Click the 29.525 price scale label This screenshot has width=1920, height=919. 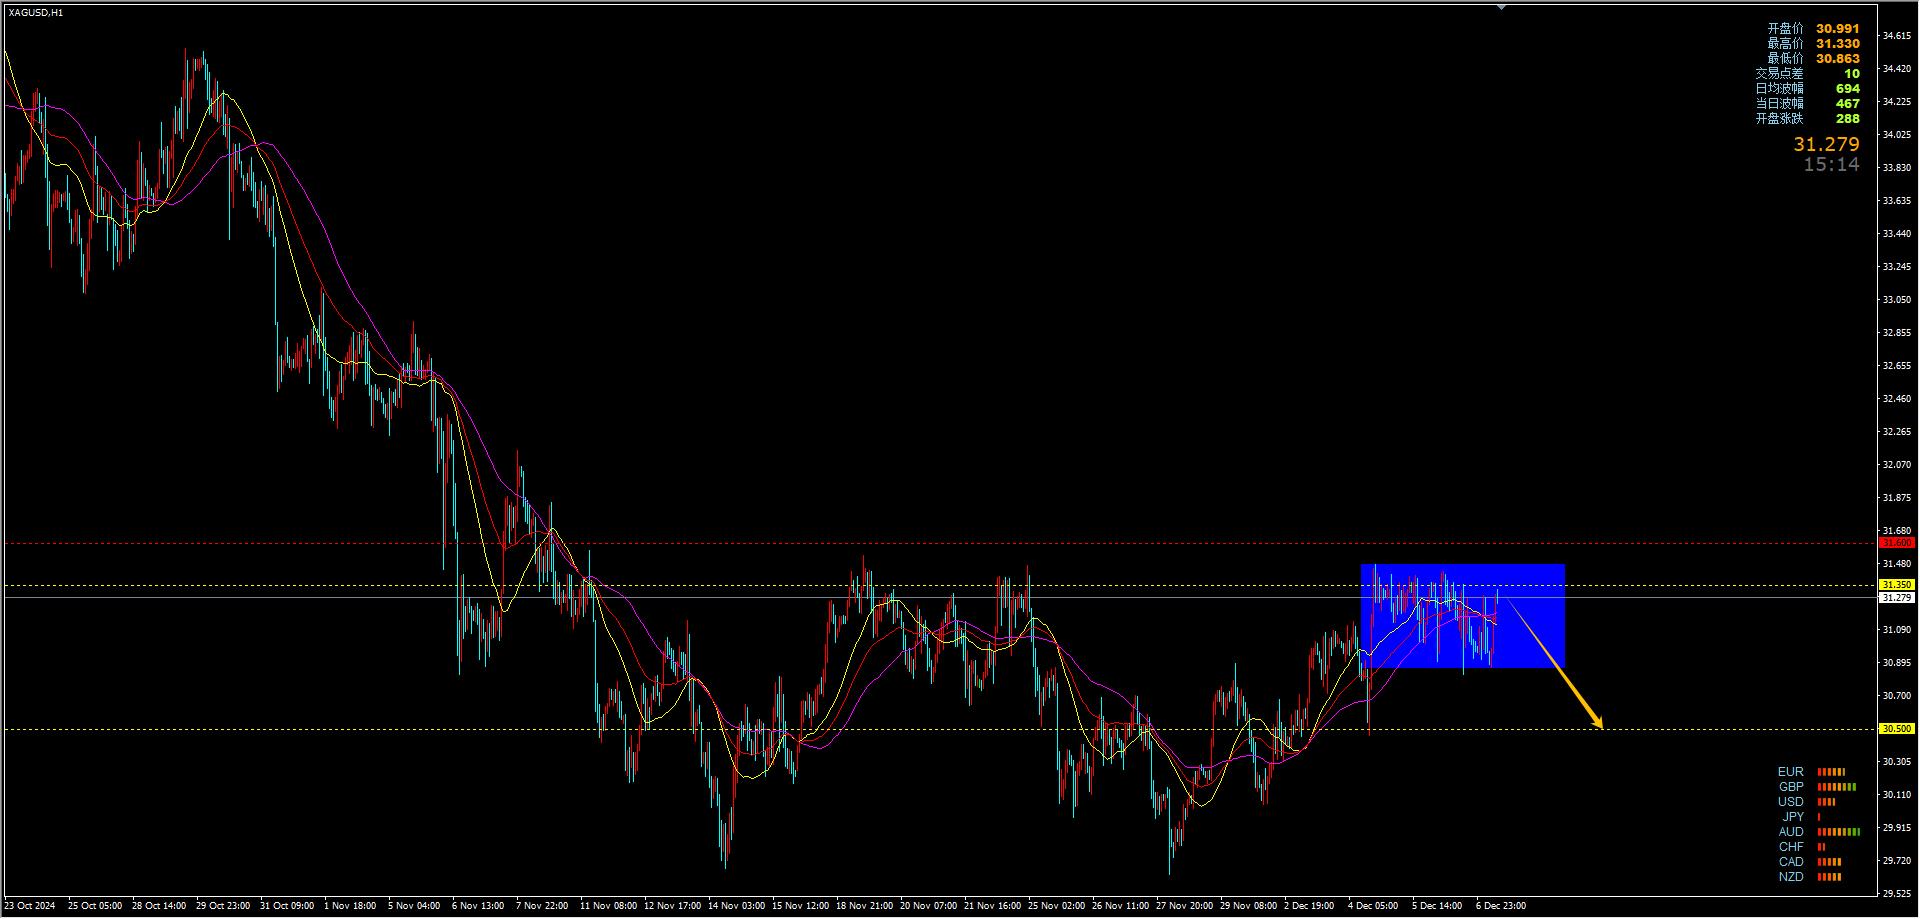(1896, 894)
